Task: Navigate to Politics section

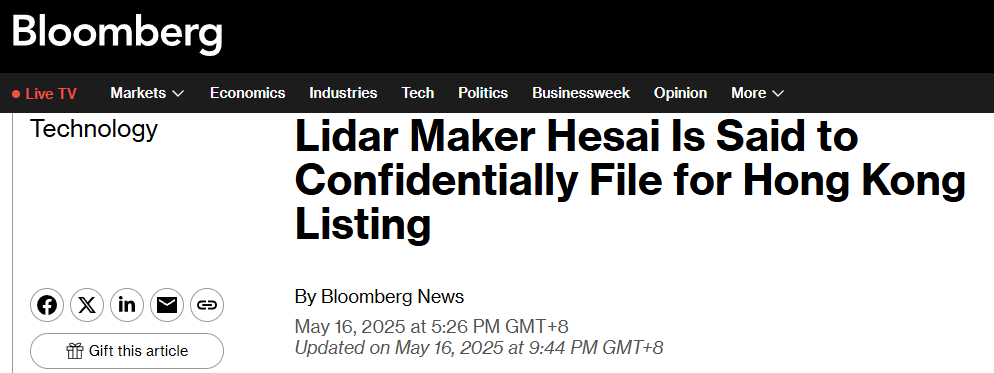Action: [483, 93]
